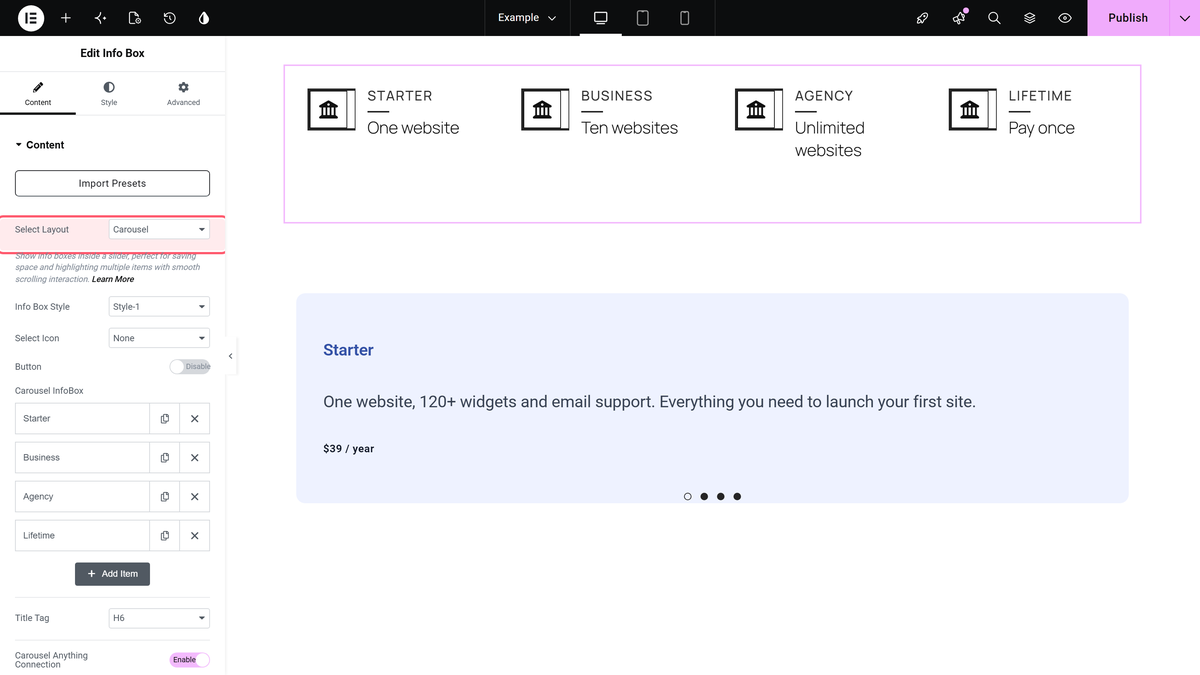Click the Publish button

tap(1128, 18)
